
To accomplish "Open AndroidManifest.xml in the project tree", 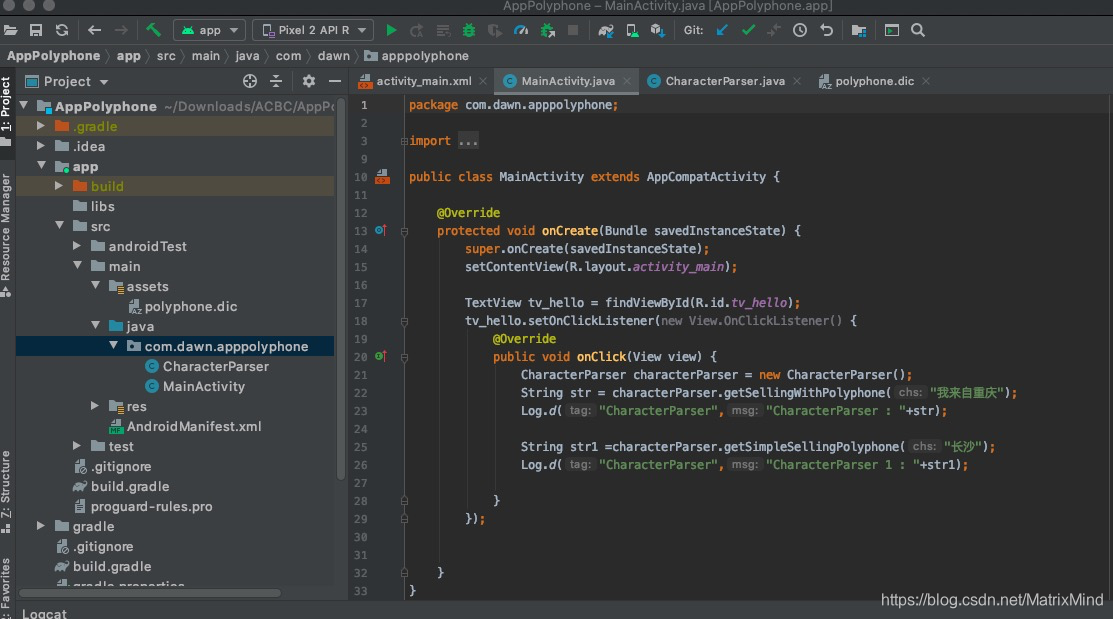I will pos(193,426).
